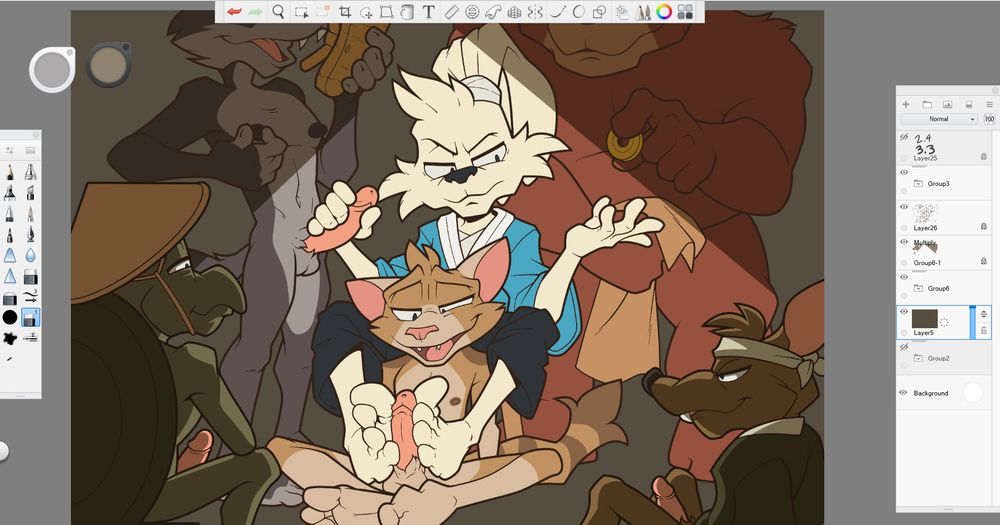Hide Layer26 using eye icon

(904, 207)
